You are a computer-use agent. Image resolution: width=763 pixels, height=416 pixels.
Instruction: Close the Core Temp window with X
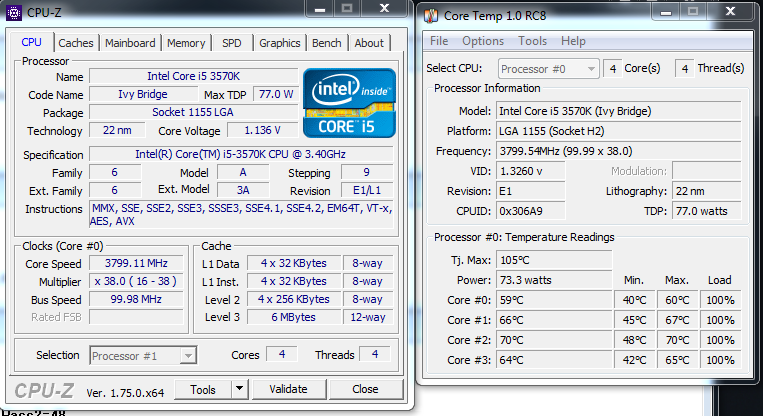pyautogui.click(x=730, y=11)
